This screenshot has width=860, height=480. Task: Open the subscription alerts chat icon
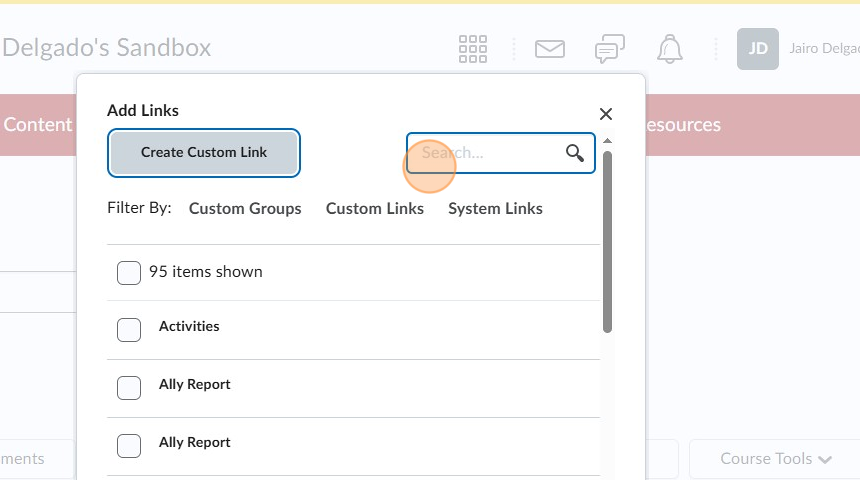(x=610, y=49)
